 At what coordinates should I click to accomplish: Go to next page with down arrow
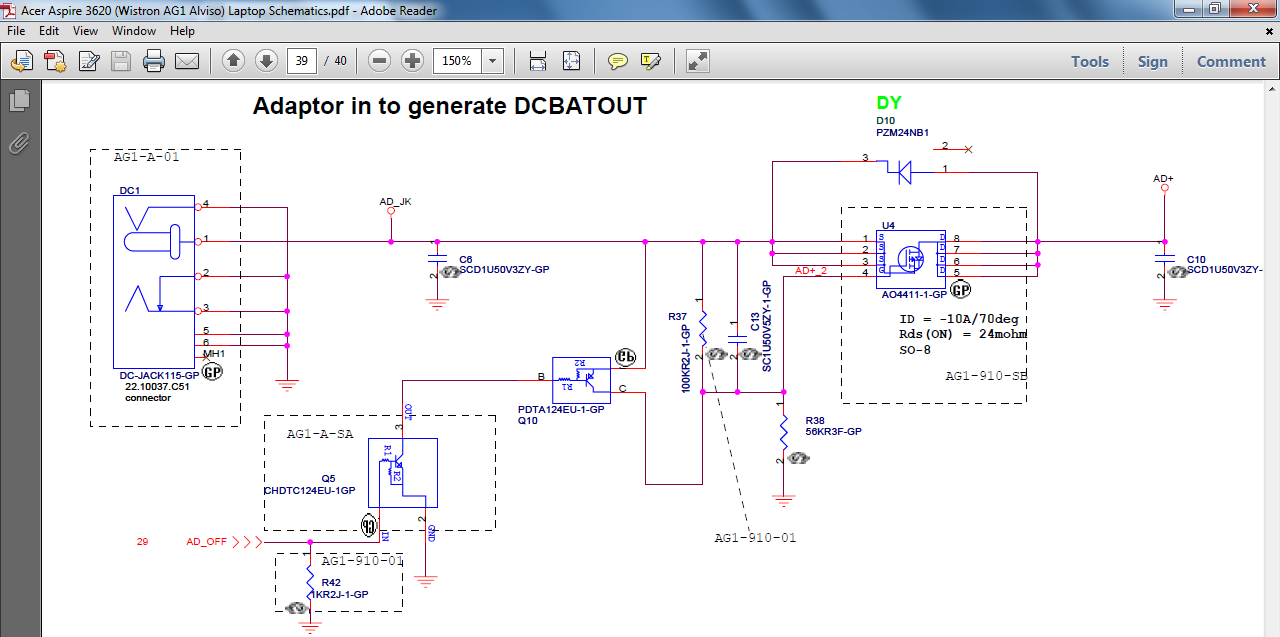click(x=266, y=61)
